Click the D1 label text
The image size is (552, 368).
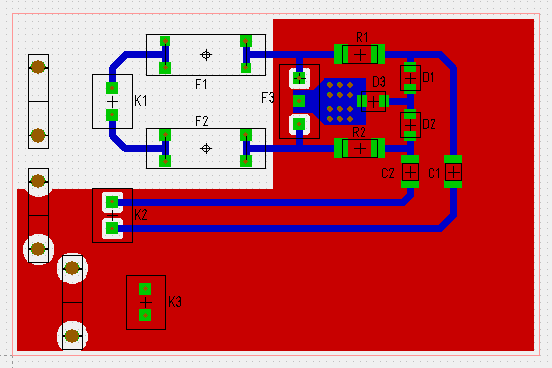click(428, 77)
